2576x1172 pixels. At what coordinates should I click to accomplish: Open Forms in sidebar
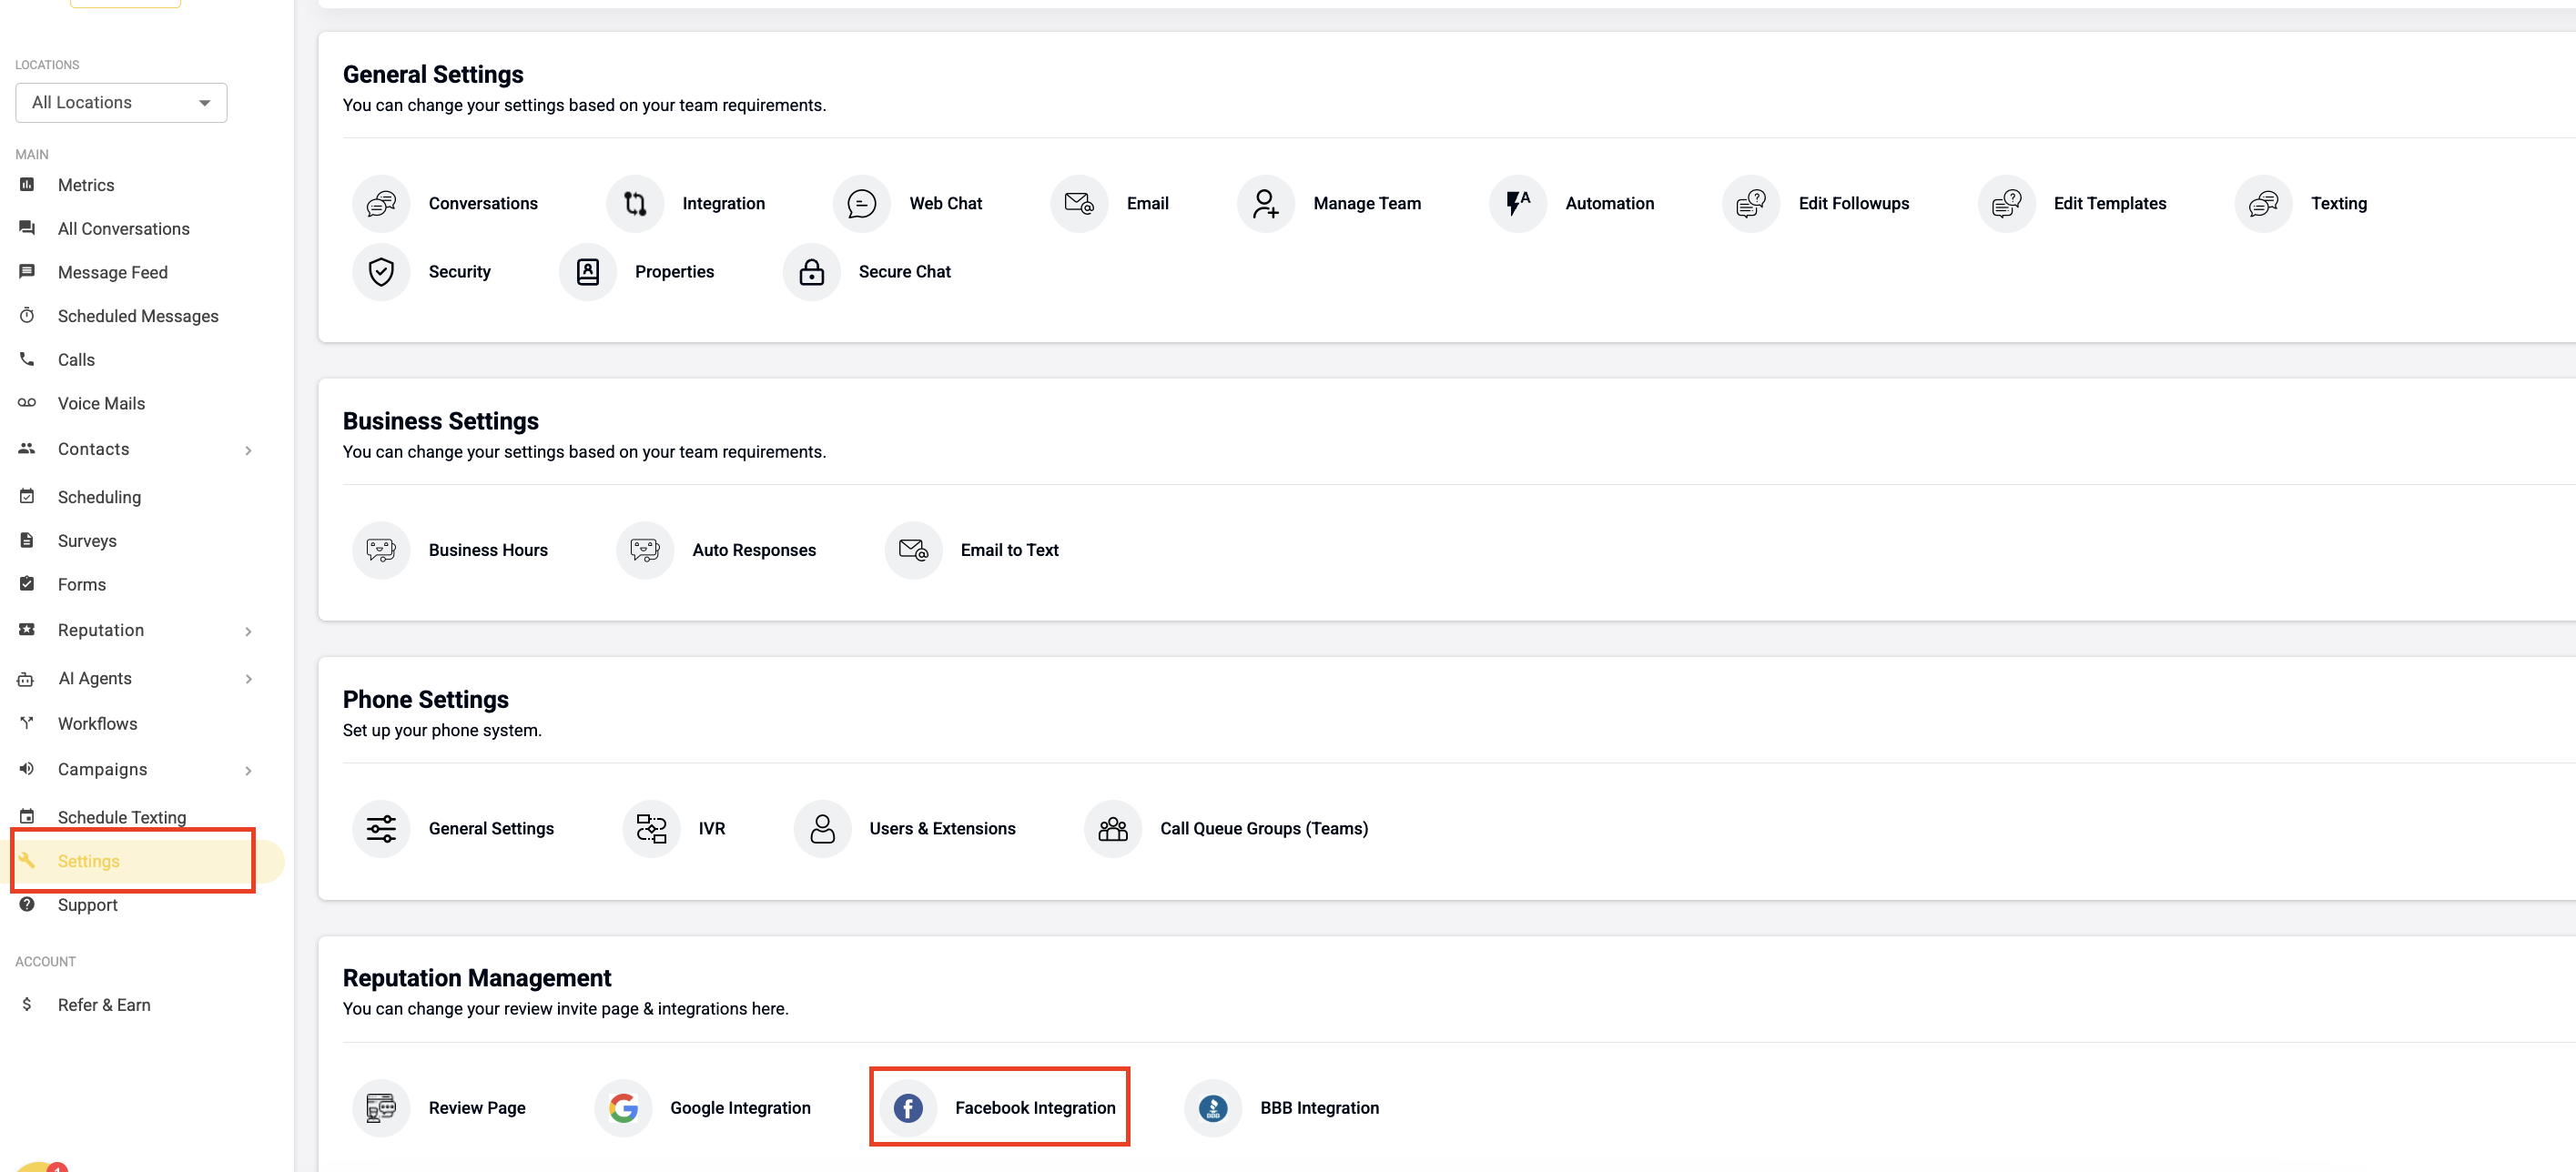pos(82,585)
